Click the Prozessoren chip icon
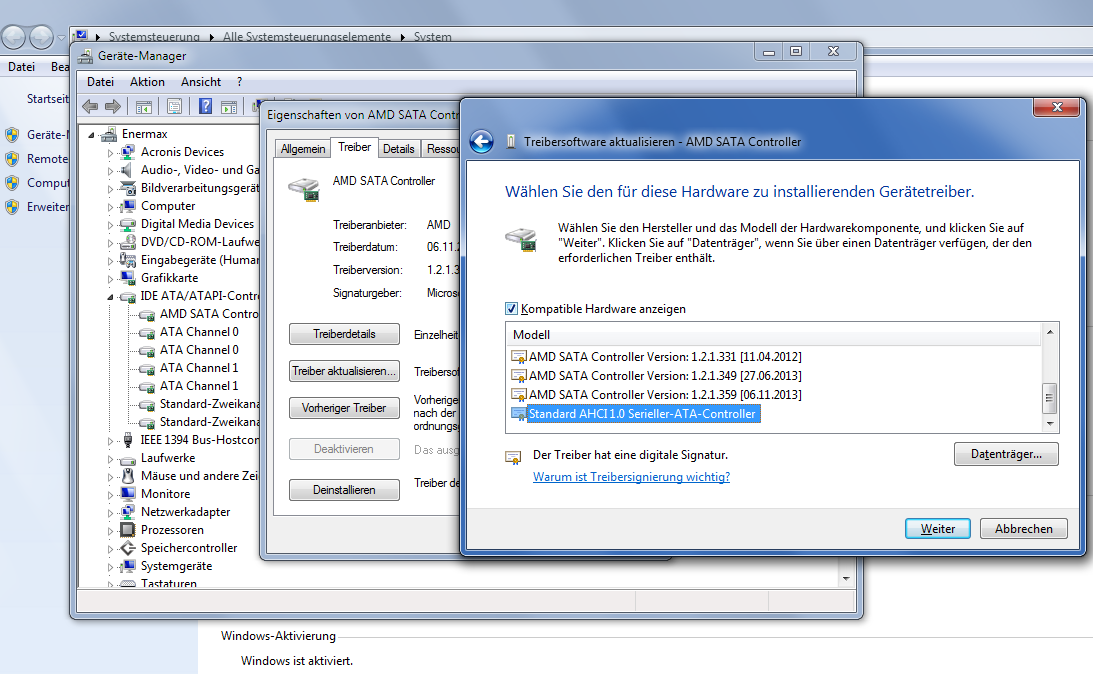1093x674 pixels. click(128, 530)
